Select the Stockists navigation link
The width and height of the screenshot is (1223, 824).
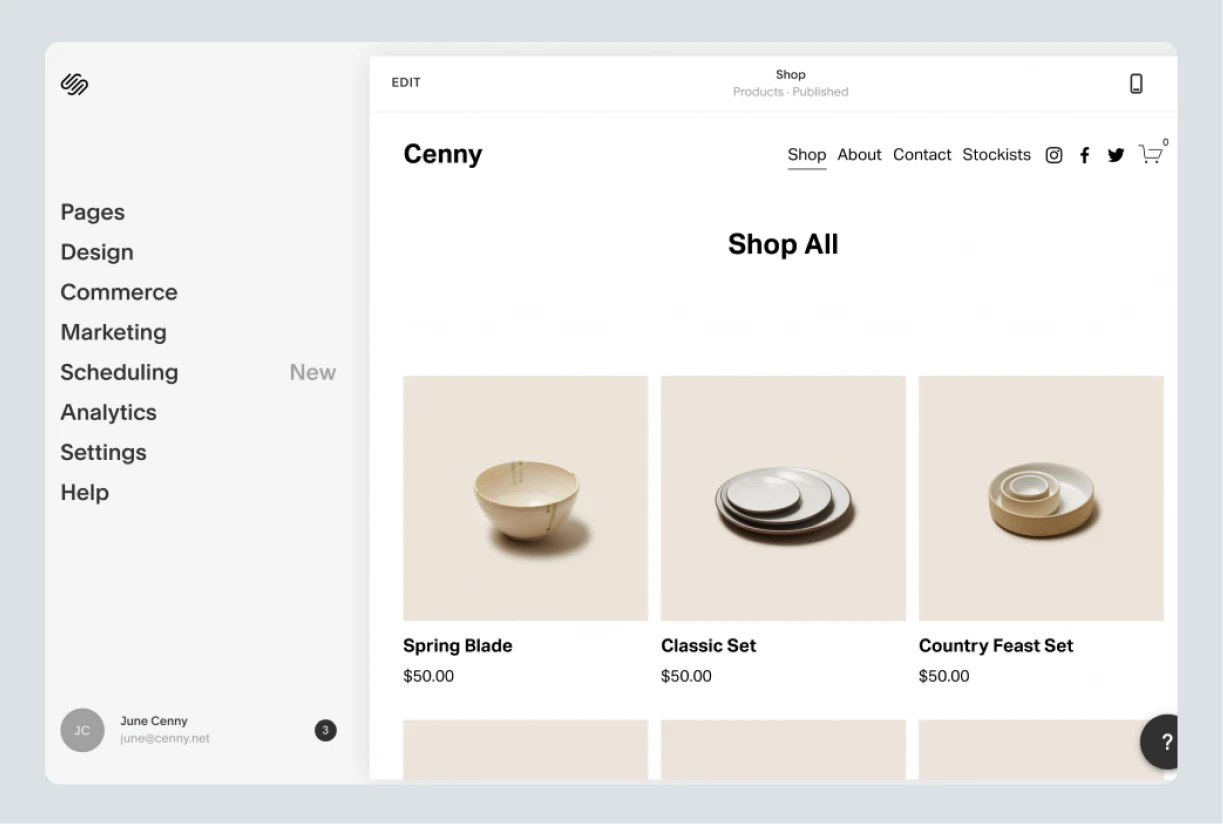pos(996,155)
